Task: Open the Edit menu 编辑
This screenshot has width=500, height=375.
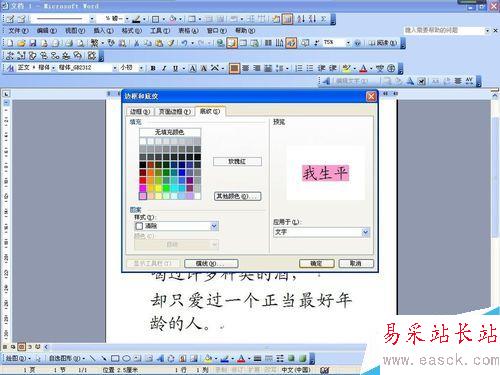Action: (x=47, y=31)
